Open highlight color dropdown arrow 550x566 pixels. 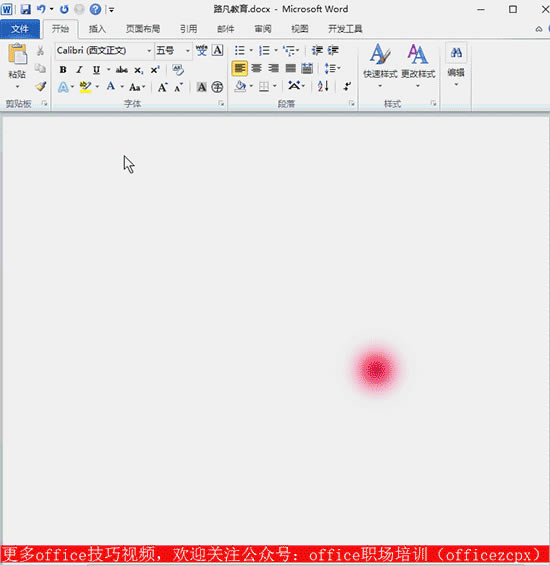pyautogui.click(x=97, y=87)
